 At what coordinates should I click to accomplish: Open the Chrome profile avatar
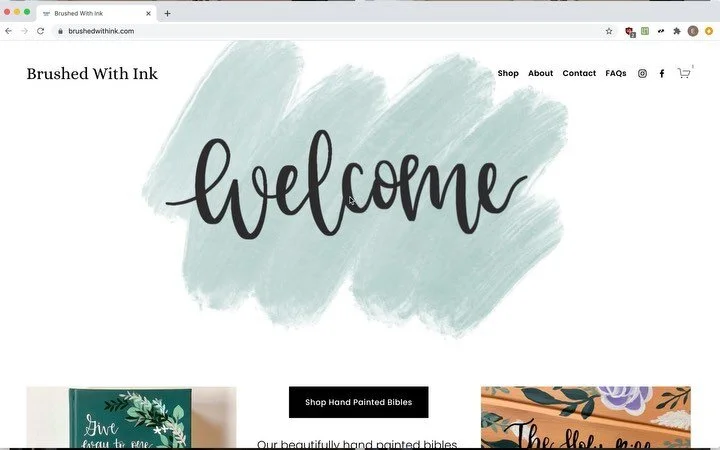[x=693, y=31]
